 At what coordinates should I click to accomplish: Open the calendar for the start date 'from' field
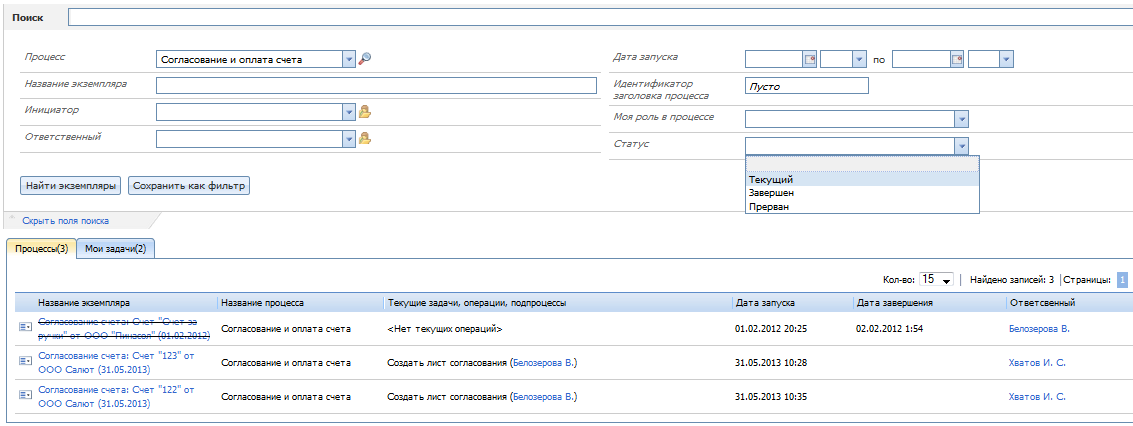pyautogui.click(x=810, y=60)
